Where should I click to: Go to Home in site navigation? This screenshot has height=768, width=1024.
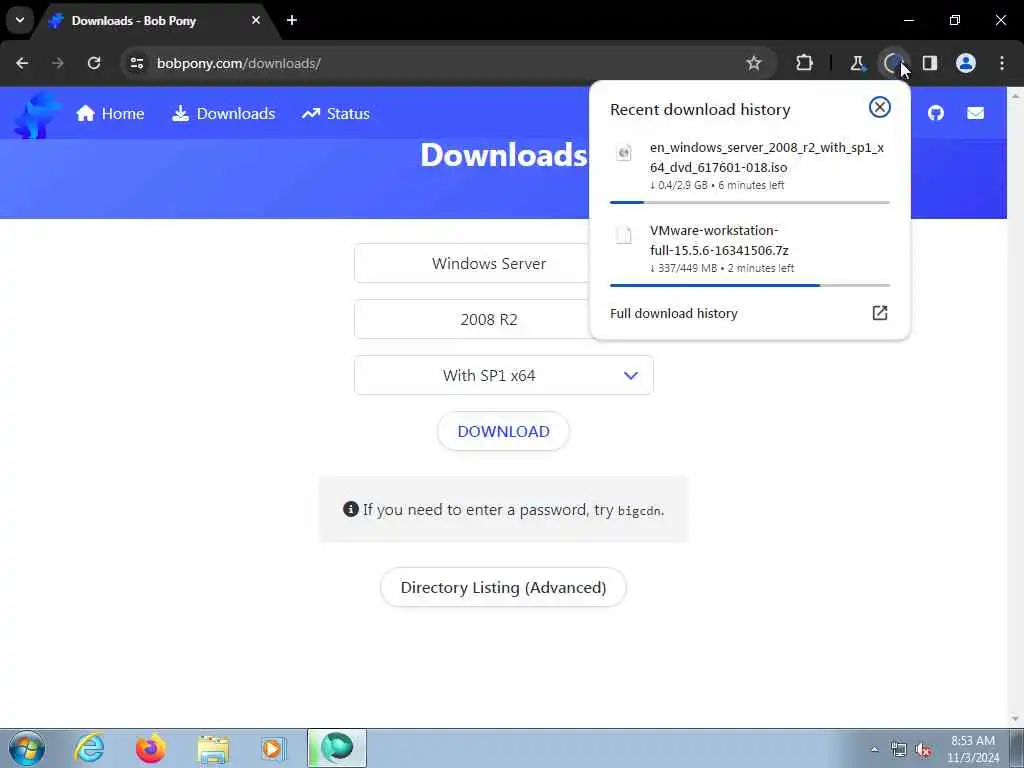(x=110, y=114)
